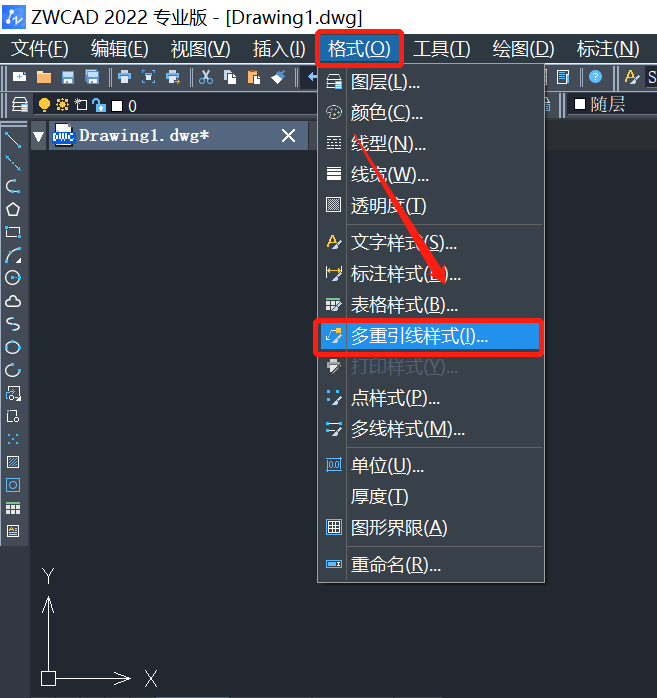Select the Rectangle tool
This screenshot has width=657, height=698.
[13, 232]
